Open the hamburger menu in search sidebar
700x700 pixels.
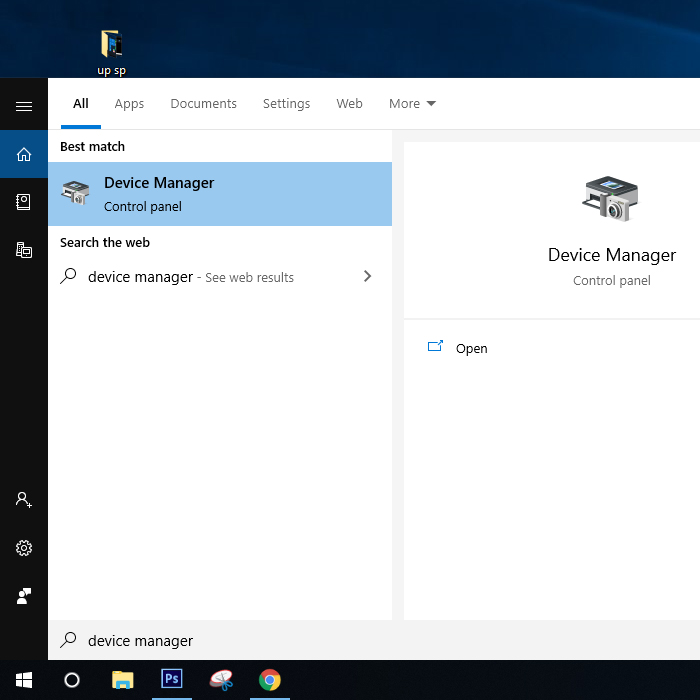24,106
